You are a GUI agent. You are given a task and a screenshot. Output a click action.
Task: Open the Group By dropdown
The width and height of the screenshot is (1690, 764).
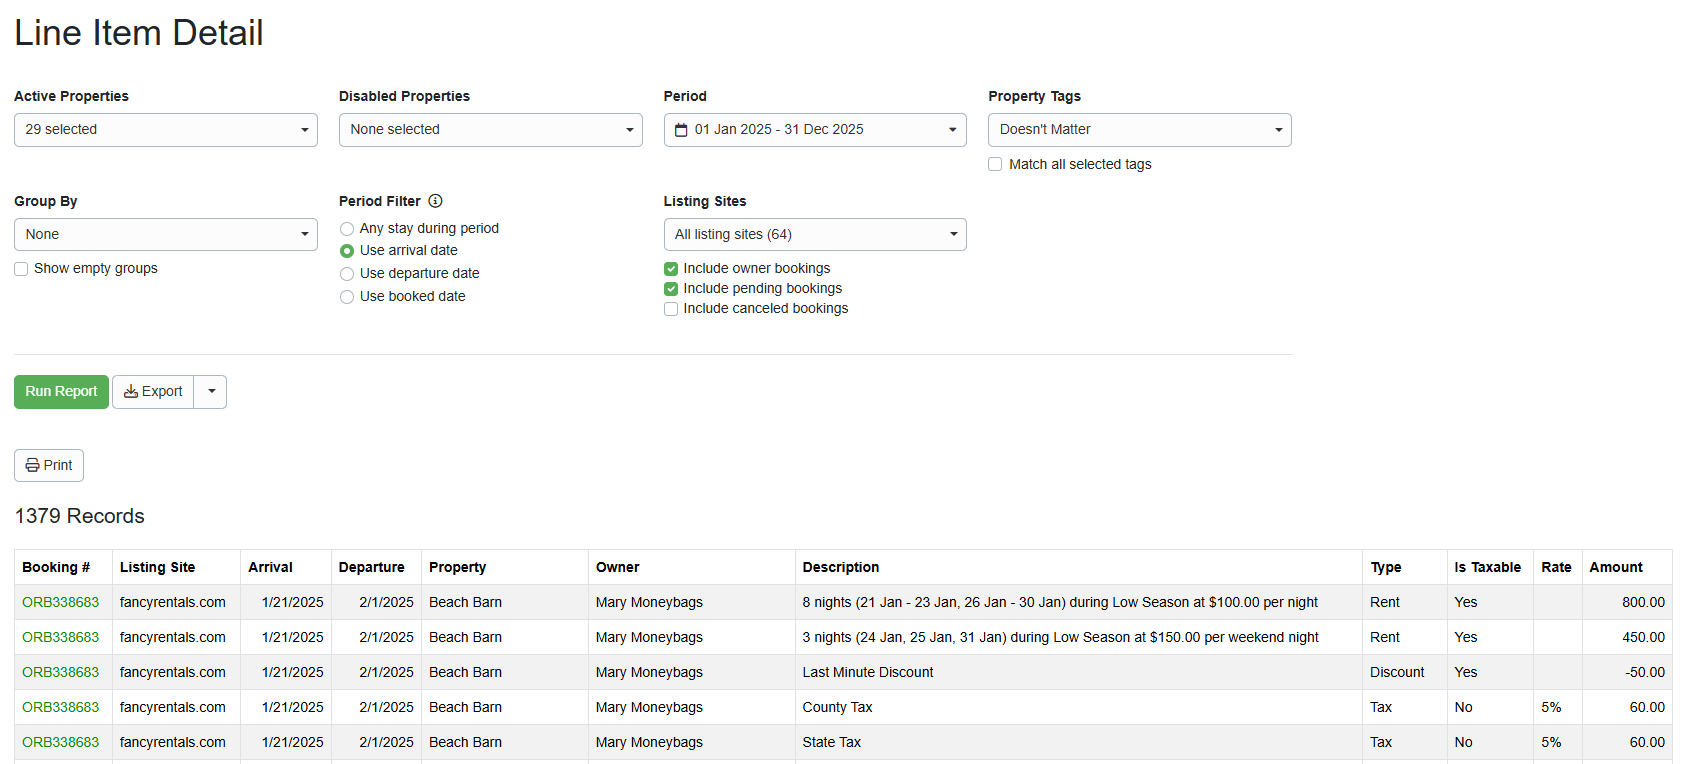point(166,234)
